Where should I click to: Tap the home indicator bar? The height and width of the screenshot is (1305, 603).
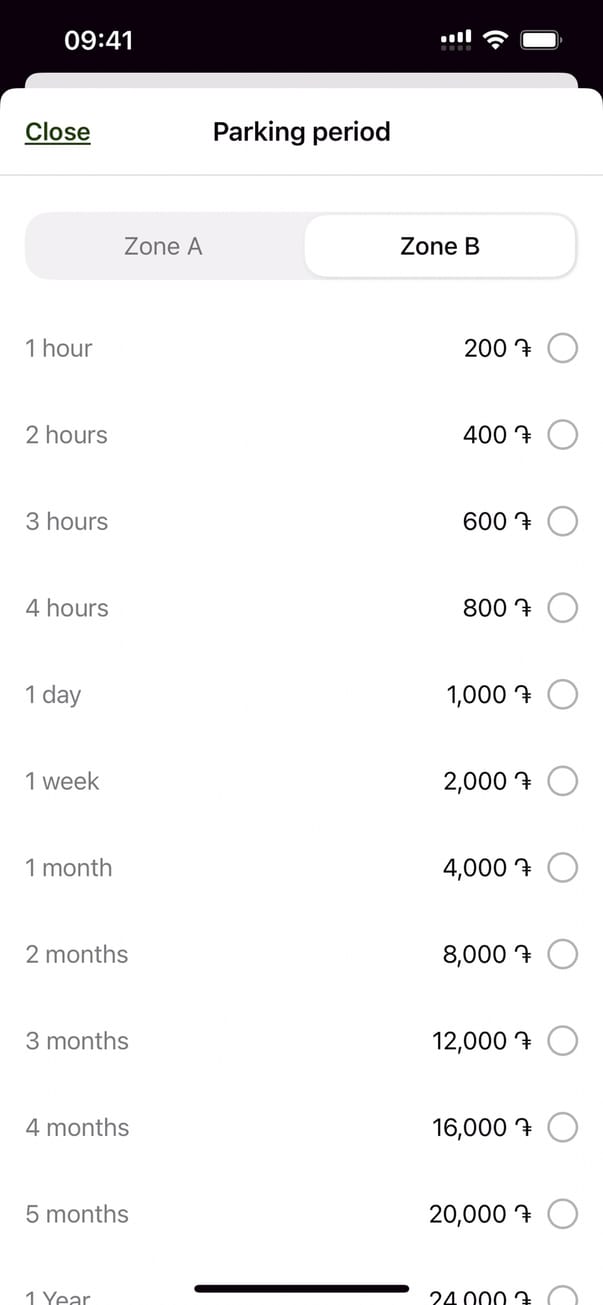tap(301, 1288)
